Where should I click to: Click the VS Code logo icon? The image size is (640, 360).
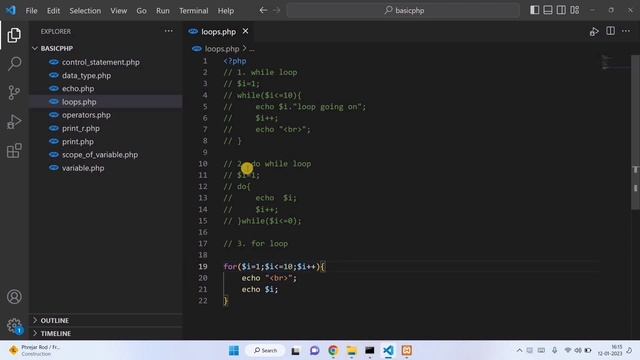(x=11, y=10)
